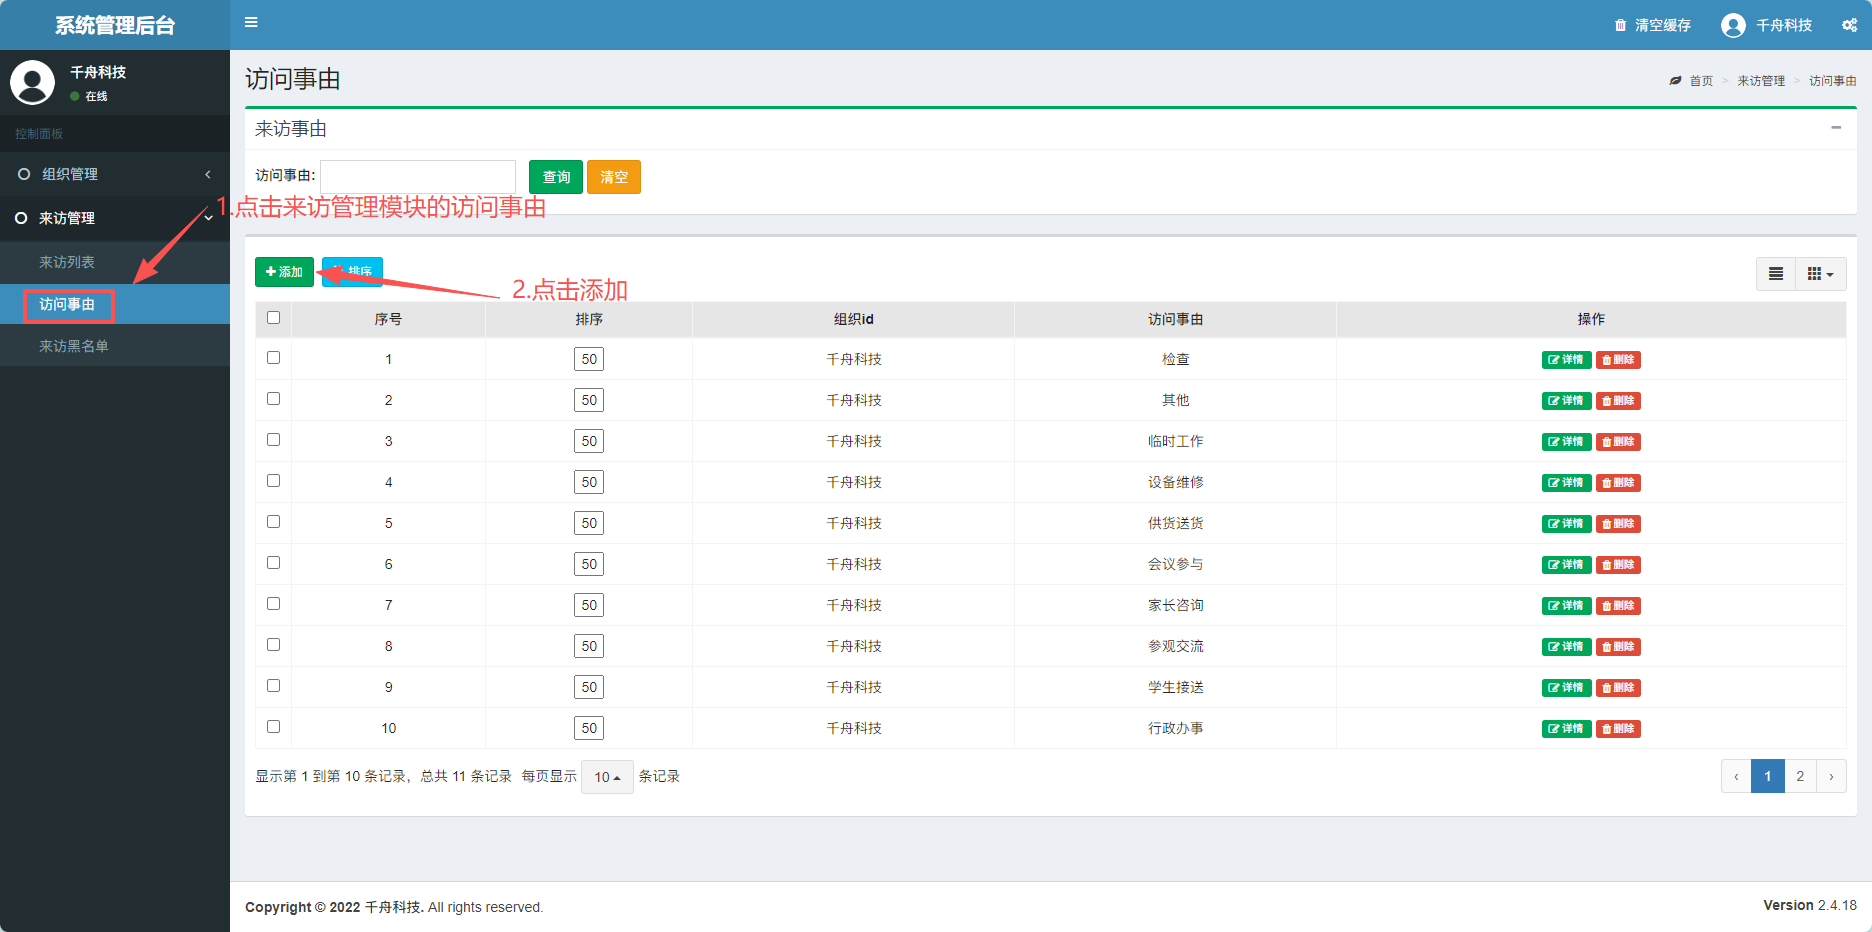Toggle the sidebar hamburger menu icon
The image size is (1872, 932).
(x=251, y=23)
